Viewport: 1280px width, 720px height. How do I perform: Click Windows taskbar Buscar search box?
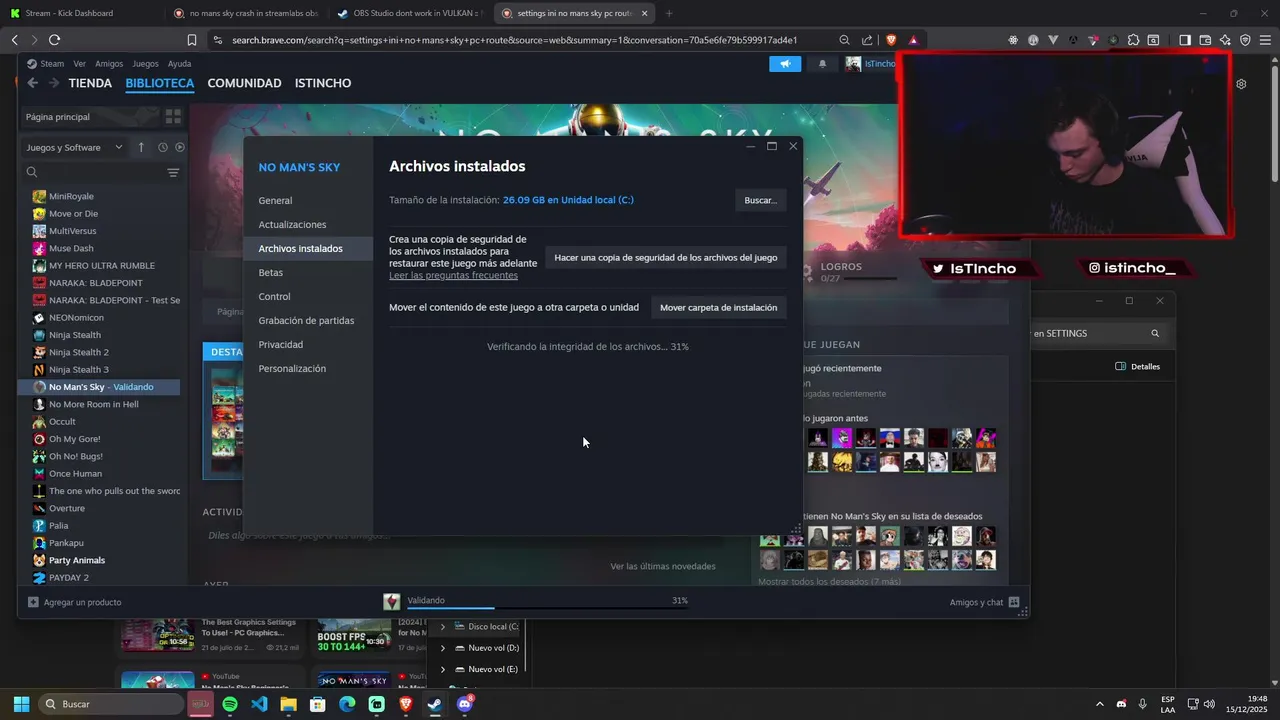(x=110, y=704)
